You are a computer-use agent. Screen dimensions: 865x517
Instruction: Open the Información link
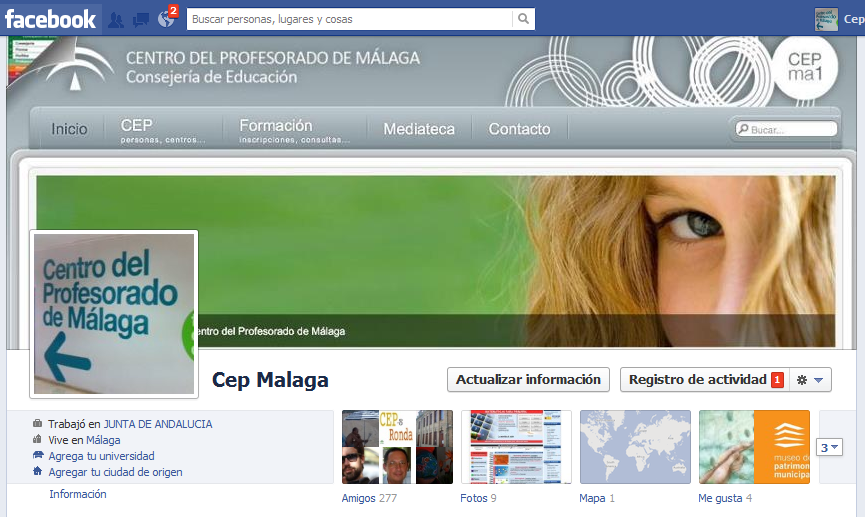point(78,494)
